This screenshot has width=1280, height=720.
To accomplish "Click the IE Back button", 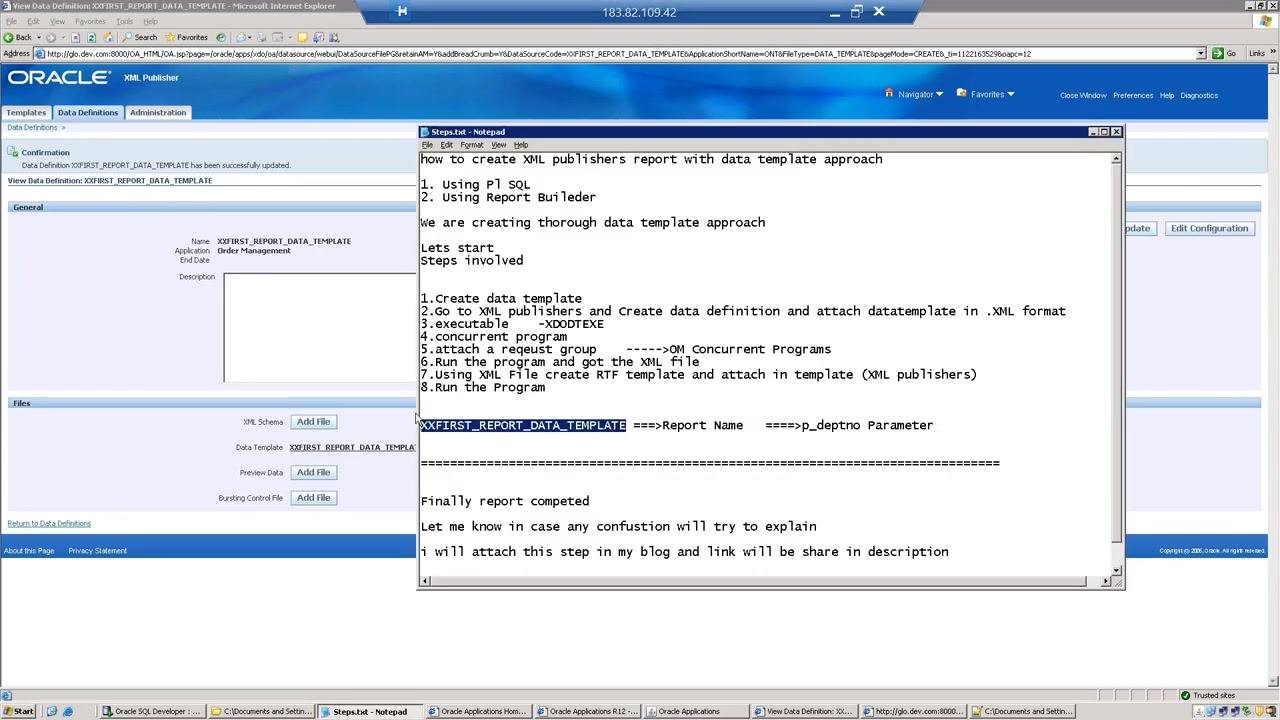I will (18, 37).
